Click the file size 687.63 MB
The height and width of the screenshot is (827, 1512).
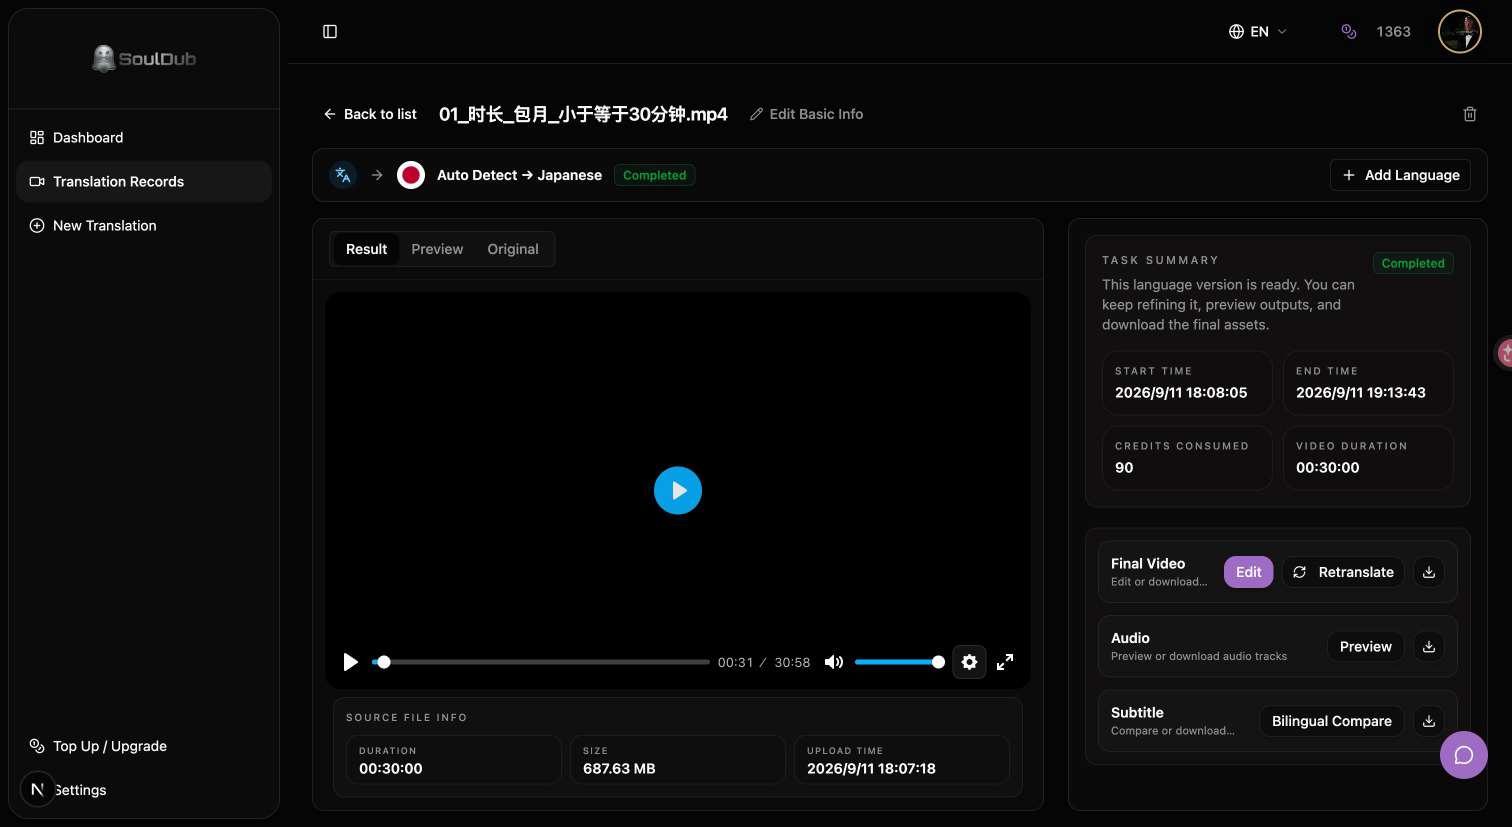[619, 769]
